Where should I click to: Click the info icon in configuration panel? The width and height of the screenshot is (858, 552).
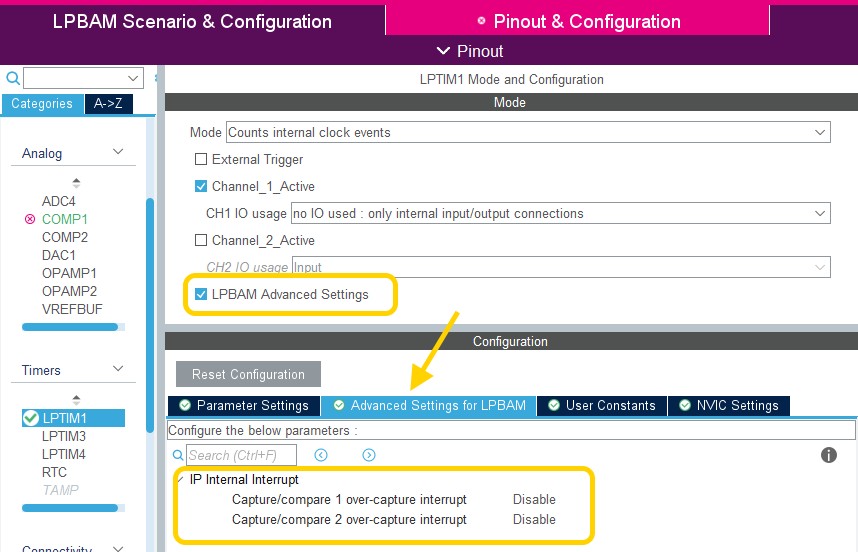click(x=828, y=455)
